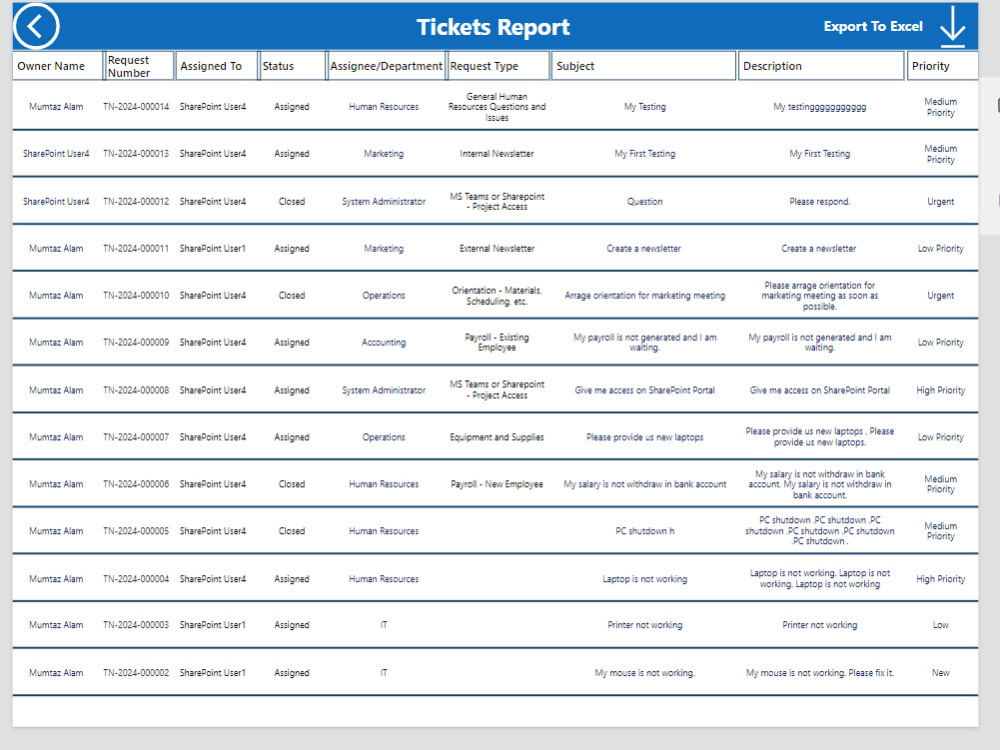This screenshot has height=750, width=1000.
Task: Click the 'Printer not working' subject cell
Action: pos(645,625)
